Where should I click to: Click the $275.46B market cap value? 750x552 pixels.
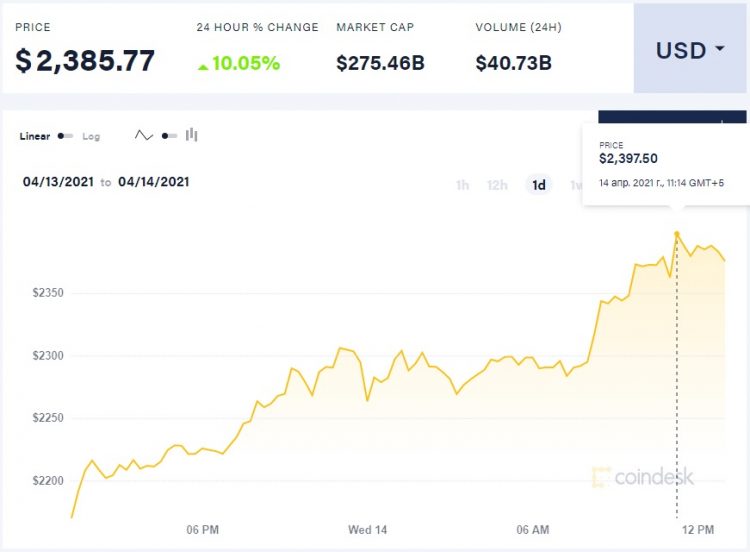[x=380, y=63]
